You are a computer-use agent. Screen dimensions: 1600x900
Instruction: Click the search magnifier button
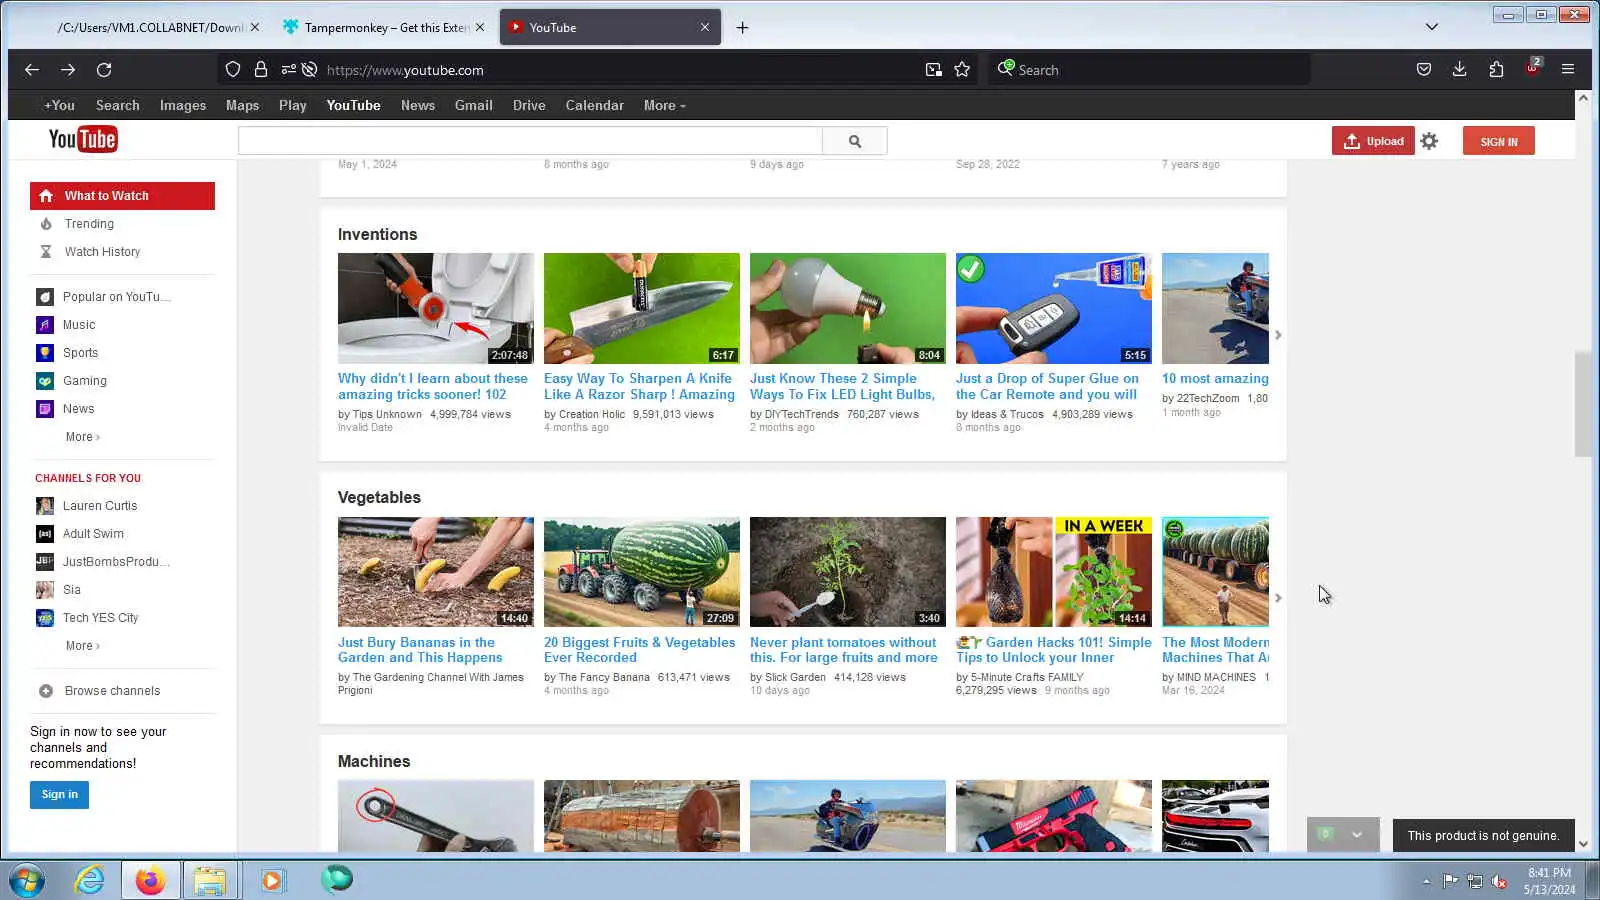tap(855, 141)
